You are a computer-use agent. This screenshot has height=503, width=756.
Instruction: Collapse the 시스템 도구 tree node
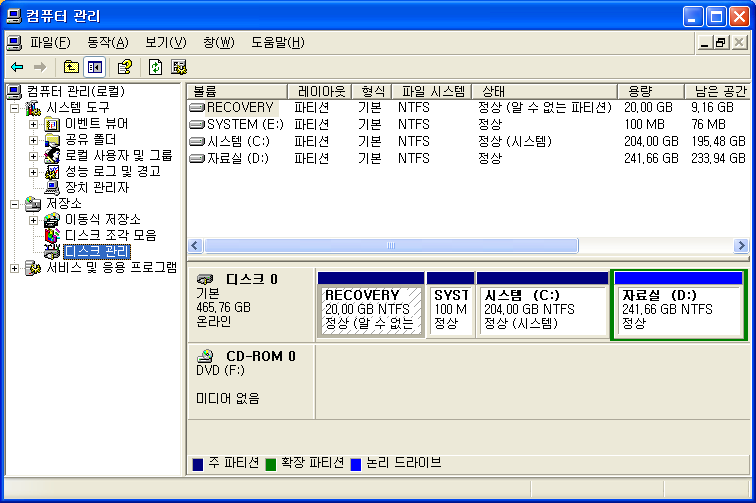[14, 108]
